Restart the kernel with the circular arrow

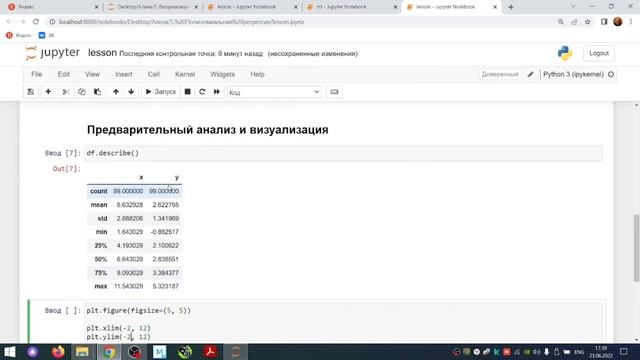(x=202, y=92)
